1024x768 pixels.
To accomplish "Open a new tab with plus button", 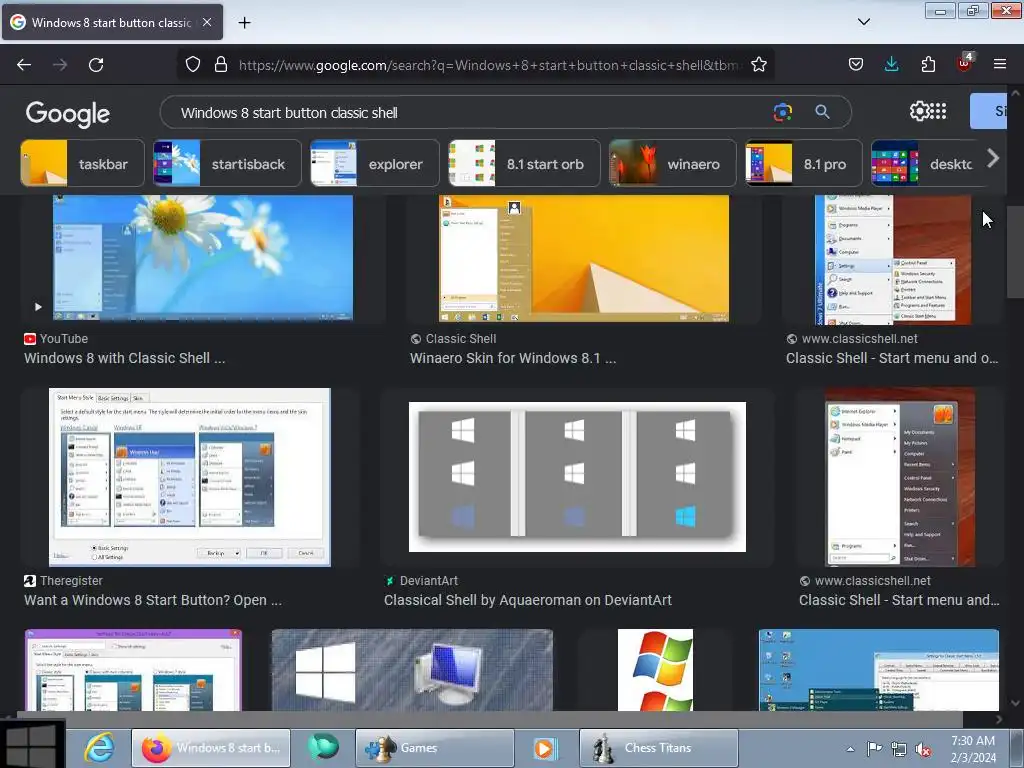I will (244, 23).
